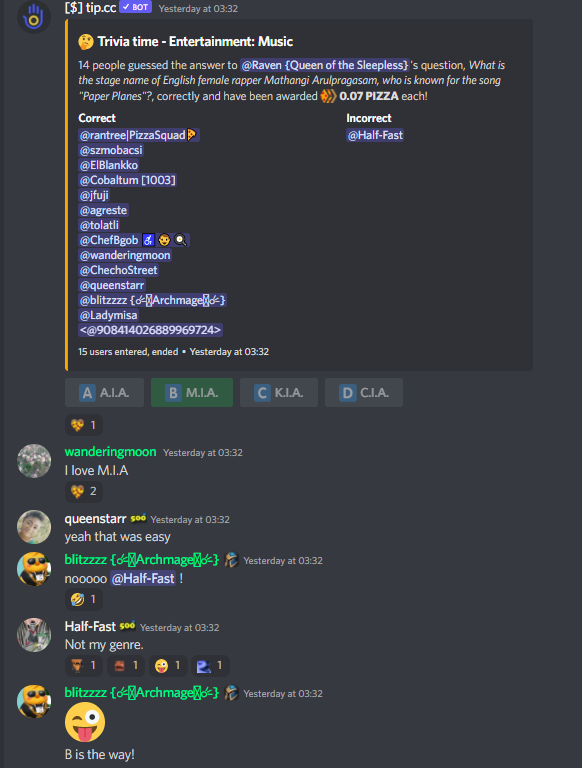Choose answer C K.I.A.

point(279,393)
